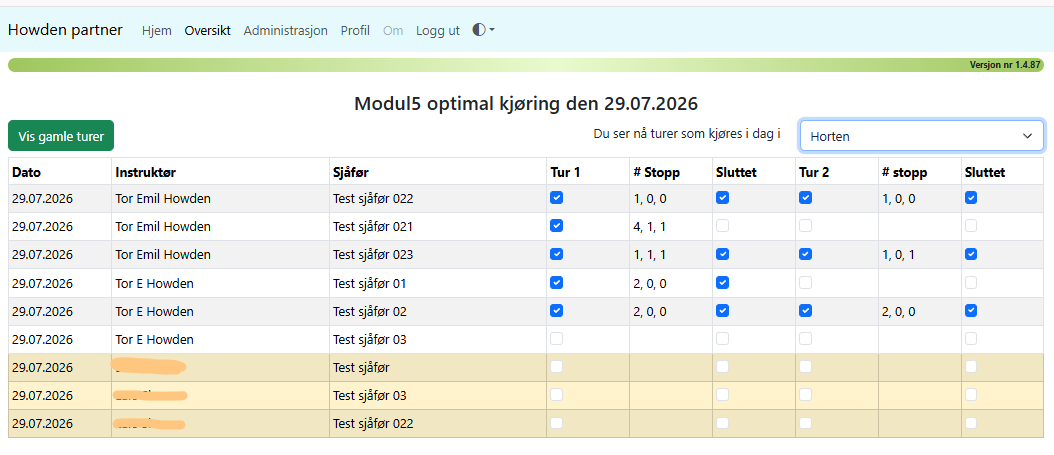This screenshot has width=1054, height=455.
Task: Show old trips with Vis gamle turer
Action: 61,136
